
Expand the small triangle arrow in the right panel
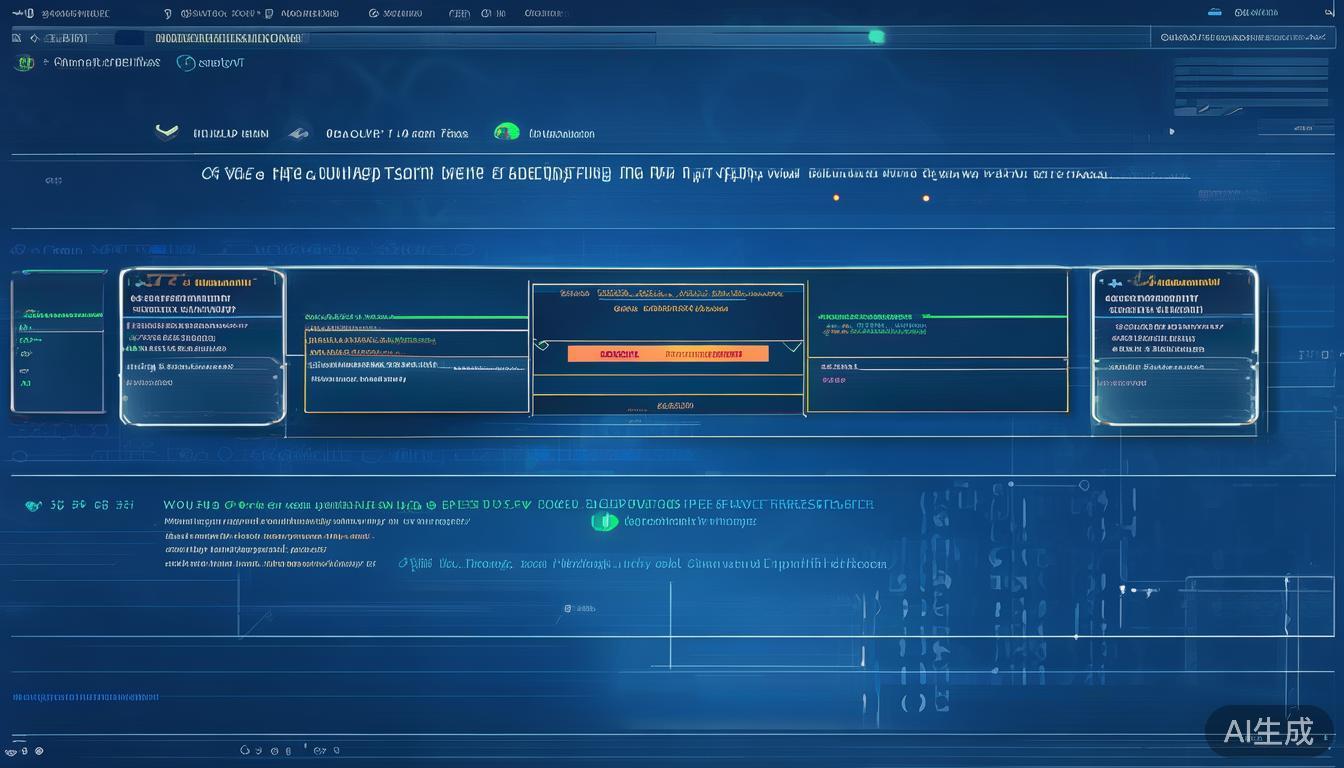pyautogui.click(x=1172, y=131)
